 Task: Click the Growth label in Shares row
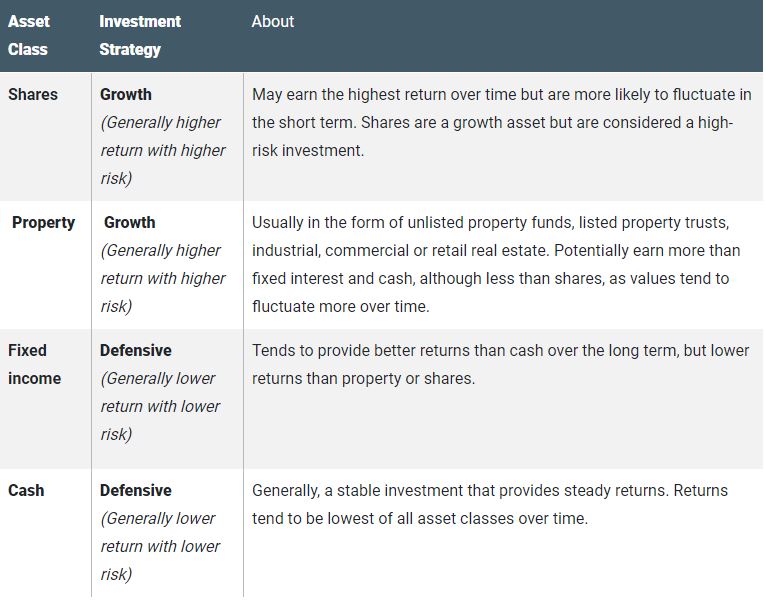(x=126, y=94)
